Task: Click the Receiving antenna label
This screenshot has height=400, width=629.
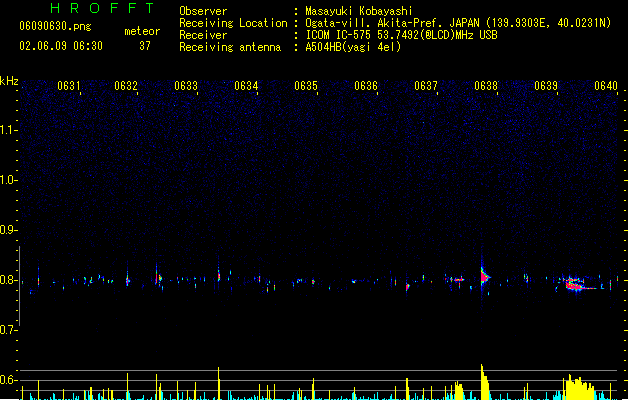Action: 230,47
